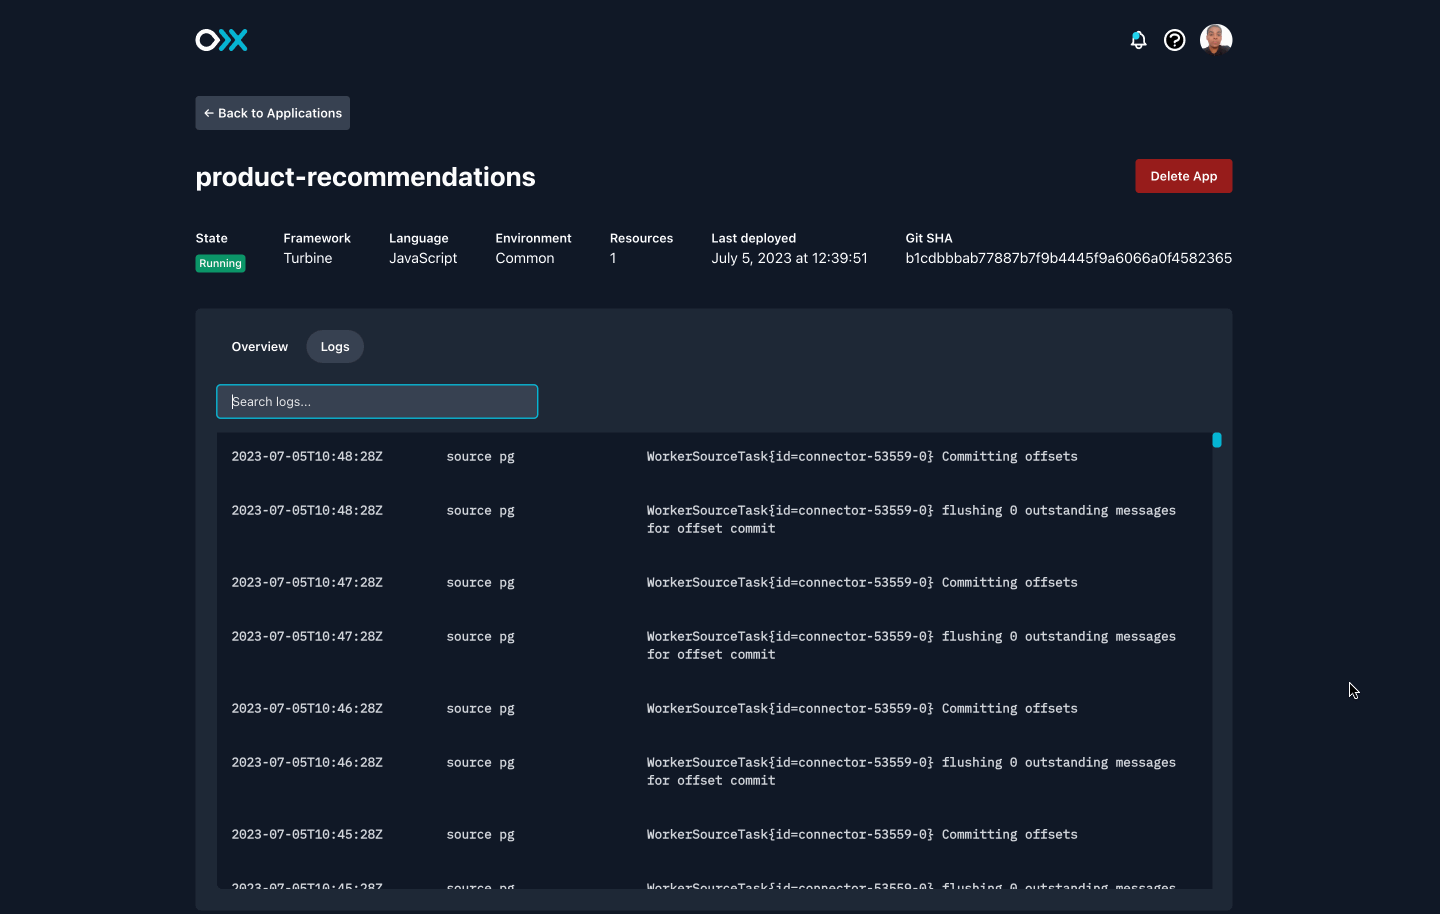Image resolution: width=1440 pixels, height=914 pixels.
Task: Select the Git SHA commit hash value
Action: click(1068, 257)
